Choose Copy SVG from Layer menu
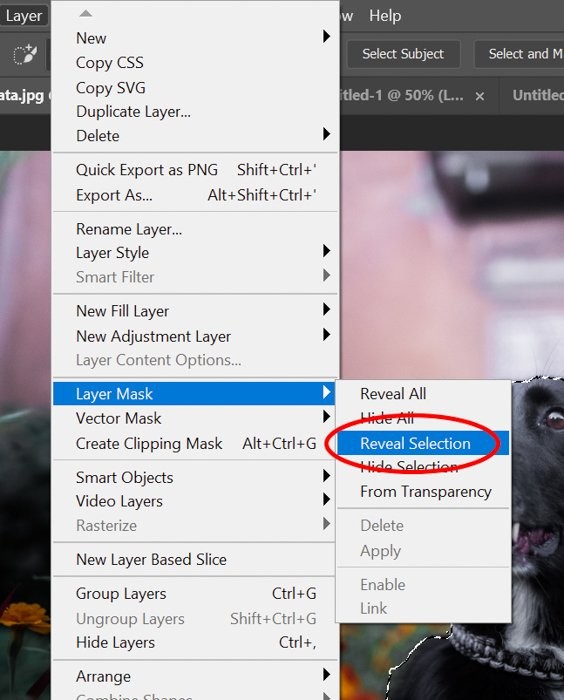Image resolution: width=564 pixels, height=700 pixels. click(x=194, y=88)
